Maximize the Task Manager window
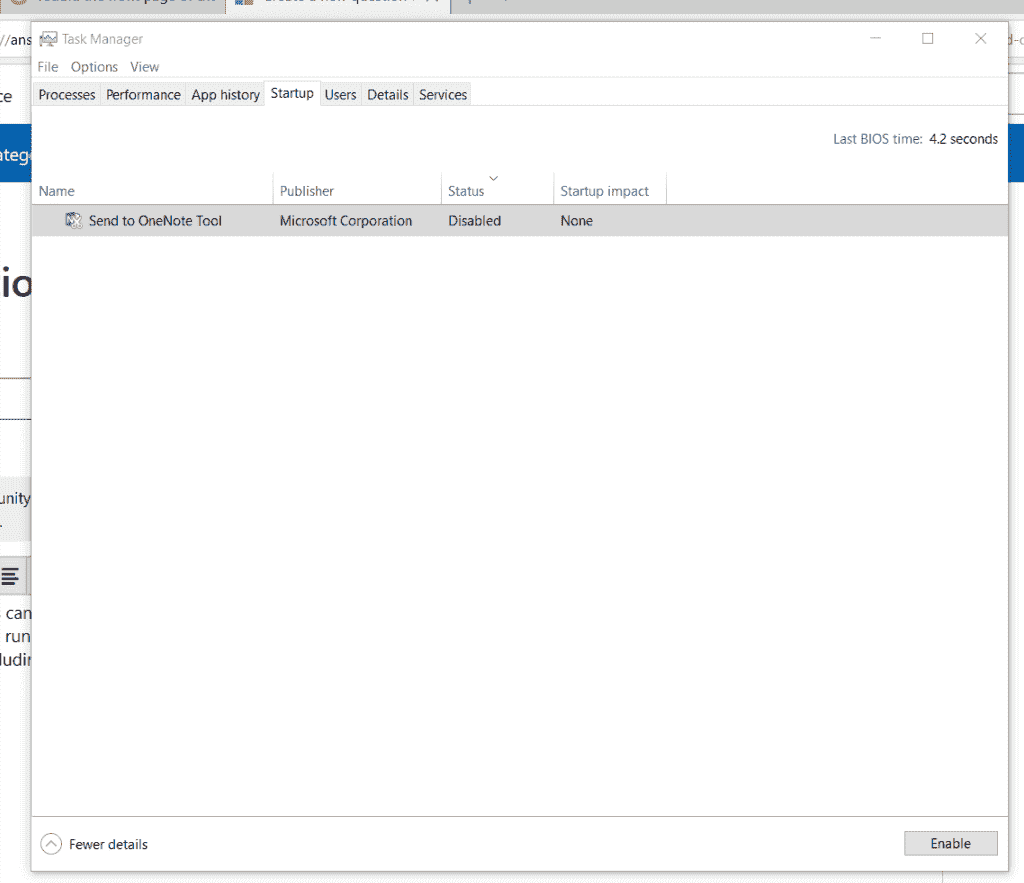This screenshot has width=1024, height=883. [927, 39]
